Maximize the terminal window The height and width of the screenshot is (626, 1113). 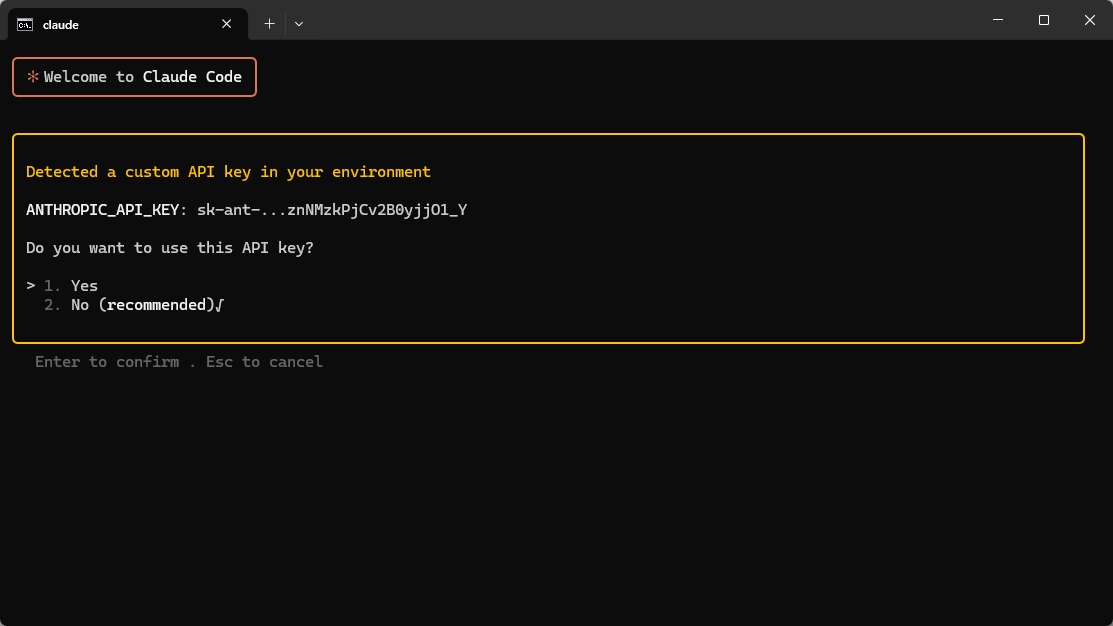[1044, 20]
